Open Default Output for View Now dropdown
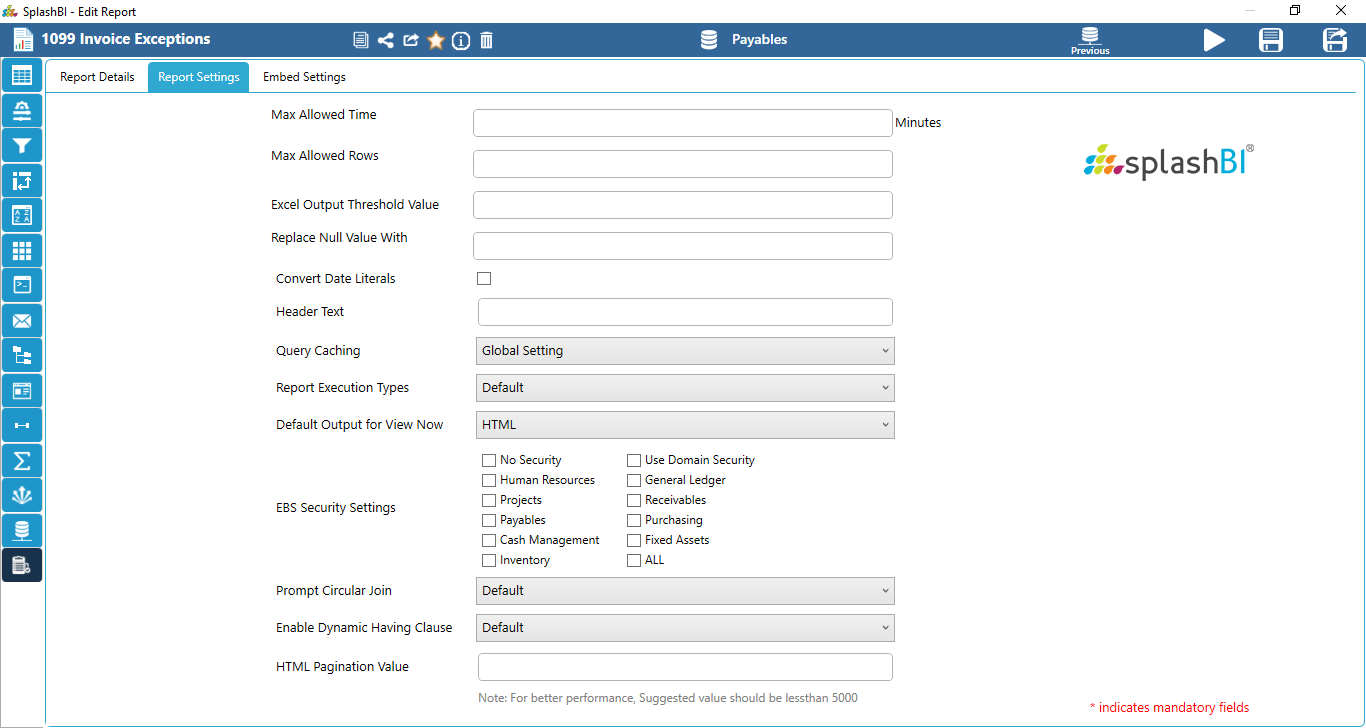 686,425
